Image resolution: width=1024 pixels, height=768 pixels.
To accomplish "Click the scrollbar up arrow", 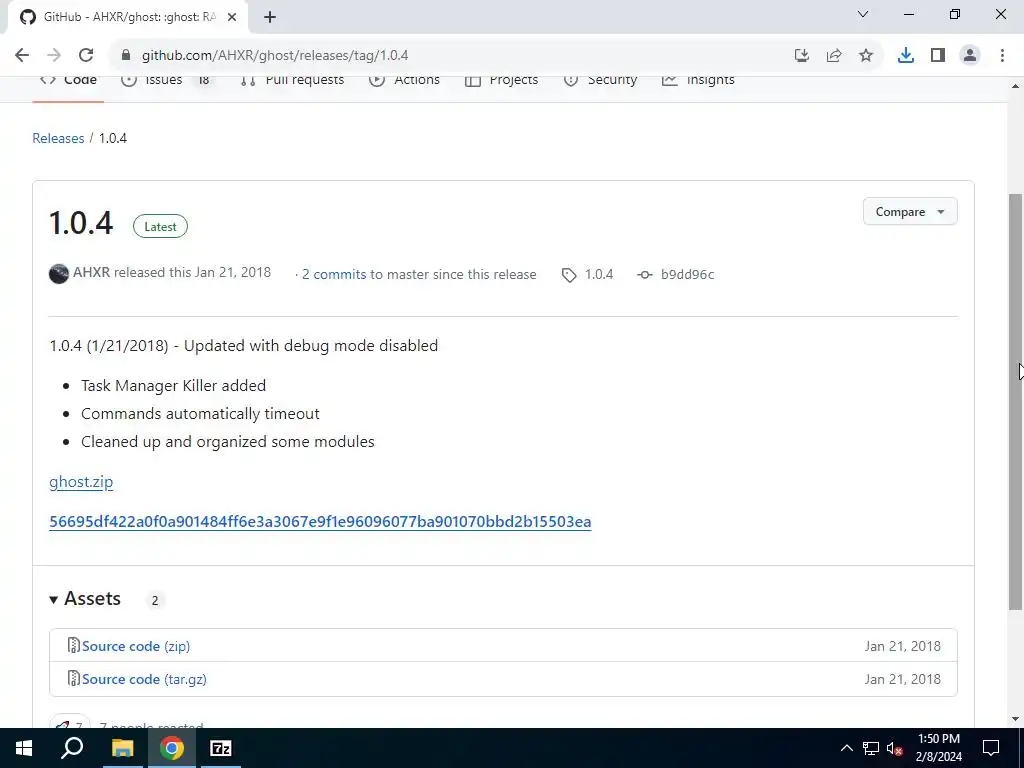I will (1015, 86).
